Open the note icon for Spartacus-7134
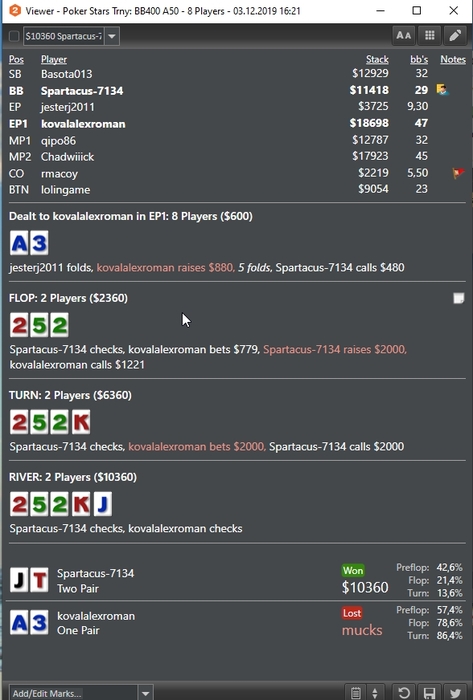The height and width of the screenshot is (700, 473). pos(442,90)
